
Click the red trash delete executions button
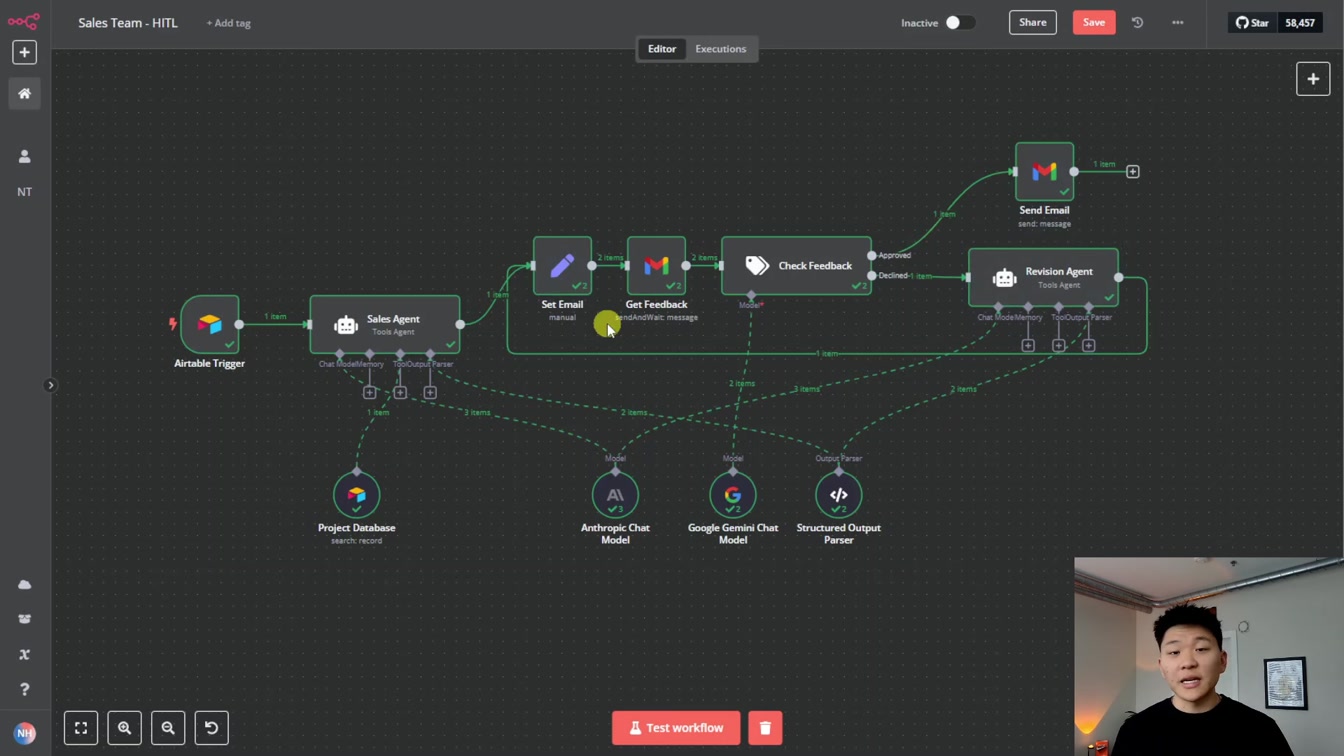[765, 728]
